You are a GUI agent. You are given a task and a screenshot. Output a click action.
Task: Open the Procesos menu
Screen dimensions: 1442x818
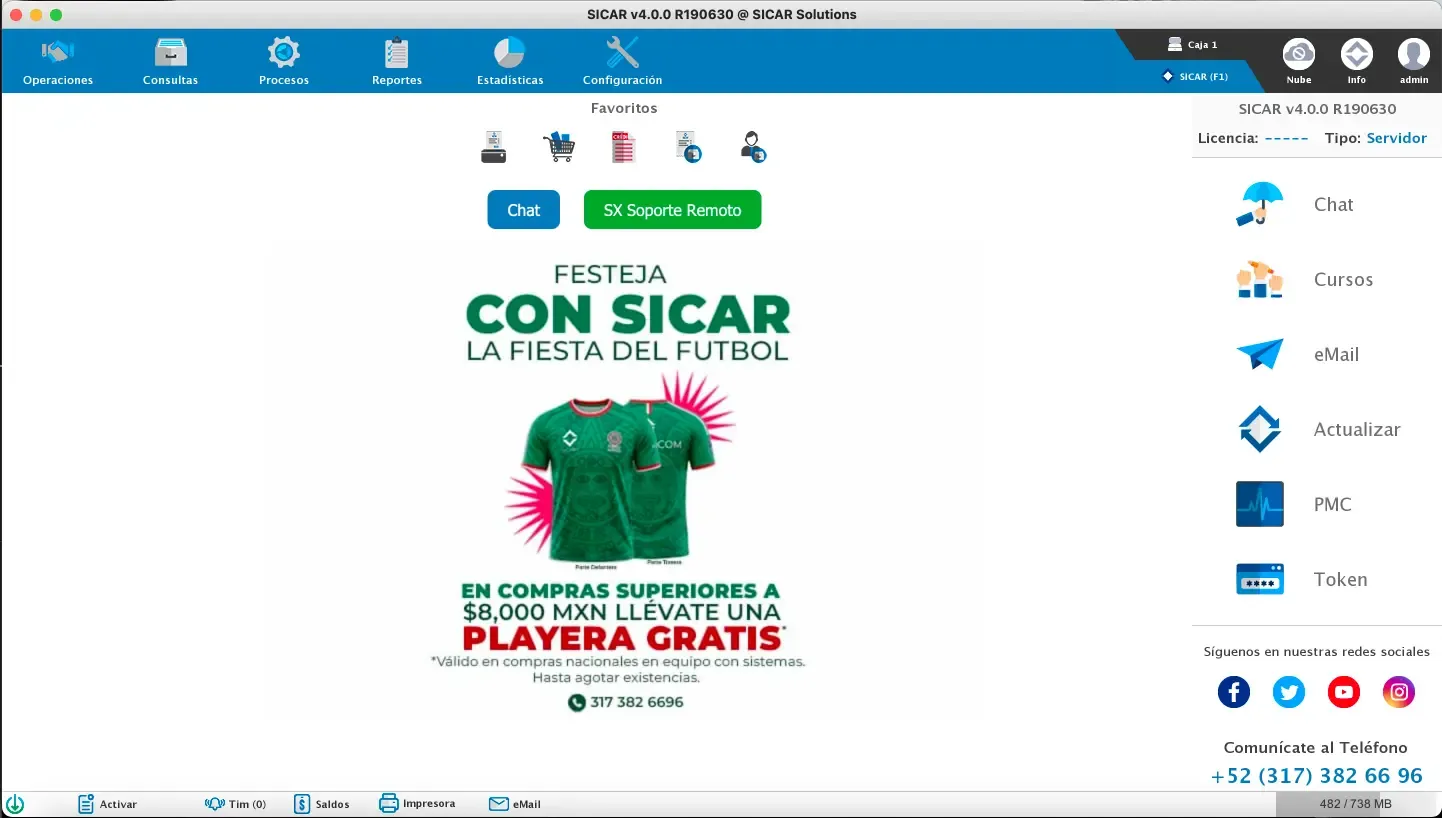[x=284, y=62]
